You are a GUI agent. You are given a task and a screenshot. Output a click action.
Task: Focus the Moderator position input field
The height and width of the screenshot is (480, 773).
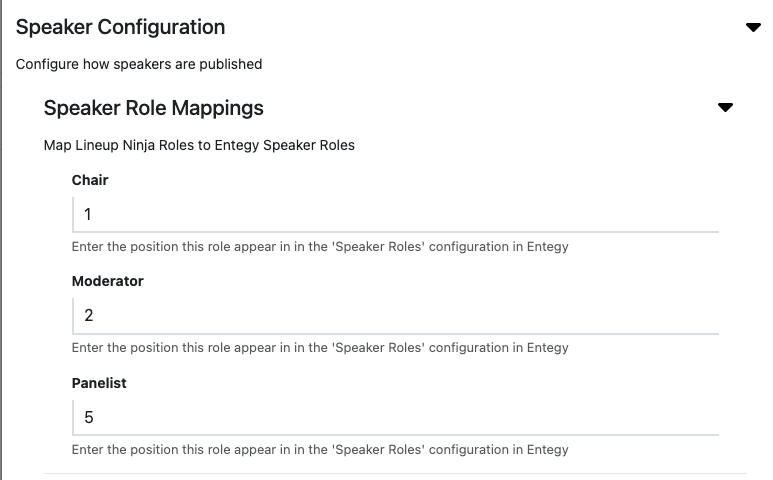[x=395, y=315]
